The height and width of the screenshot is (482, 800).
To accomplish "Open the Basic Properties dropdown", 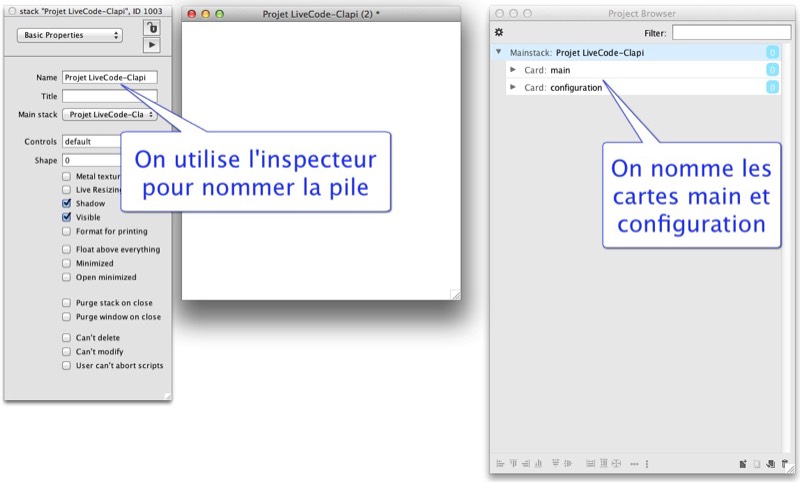I will click(69, 35).
